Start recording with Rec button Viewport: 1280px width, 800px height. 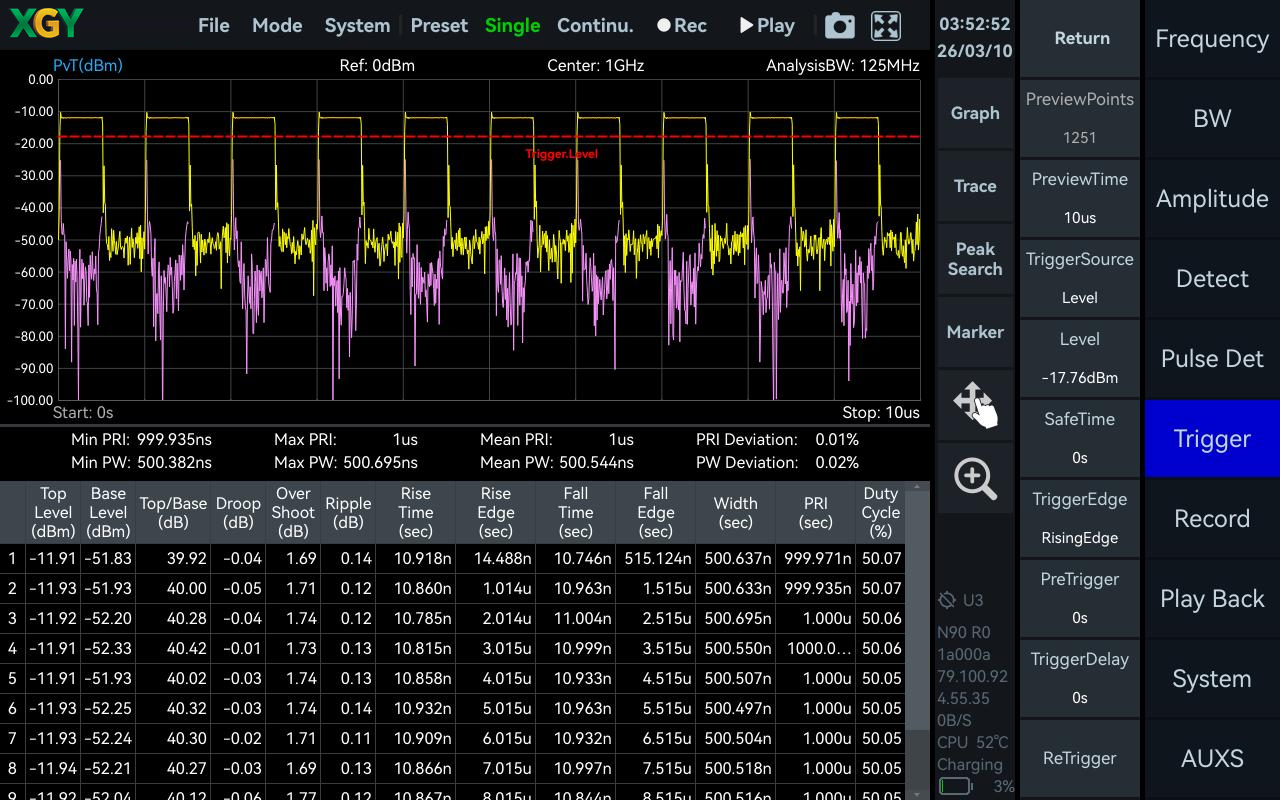(682, 26)
